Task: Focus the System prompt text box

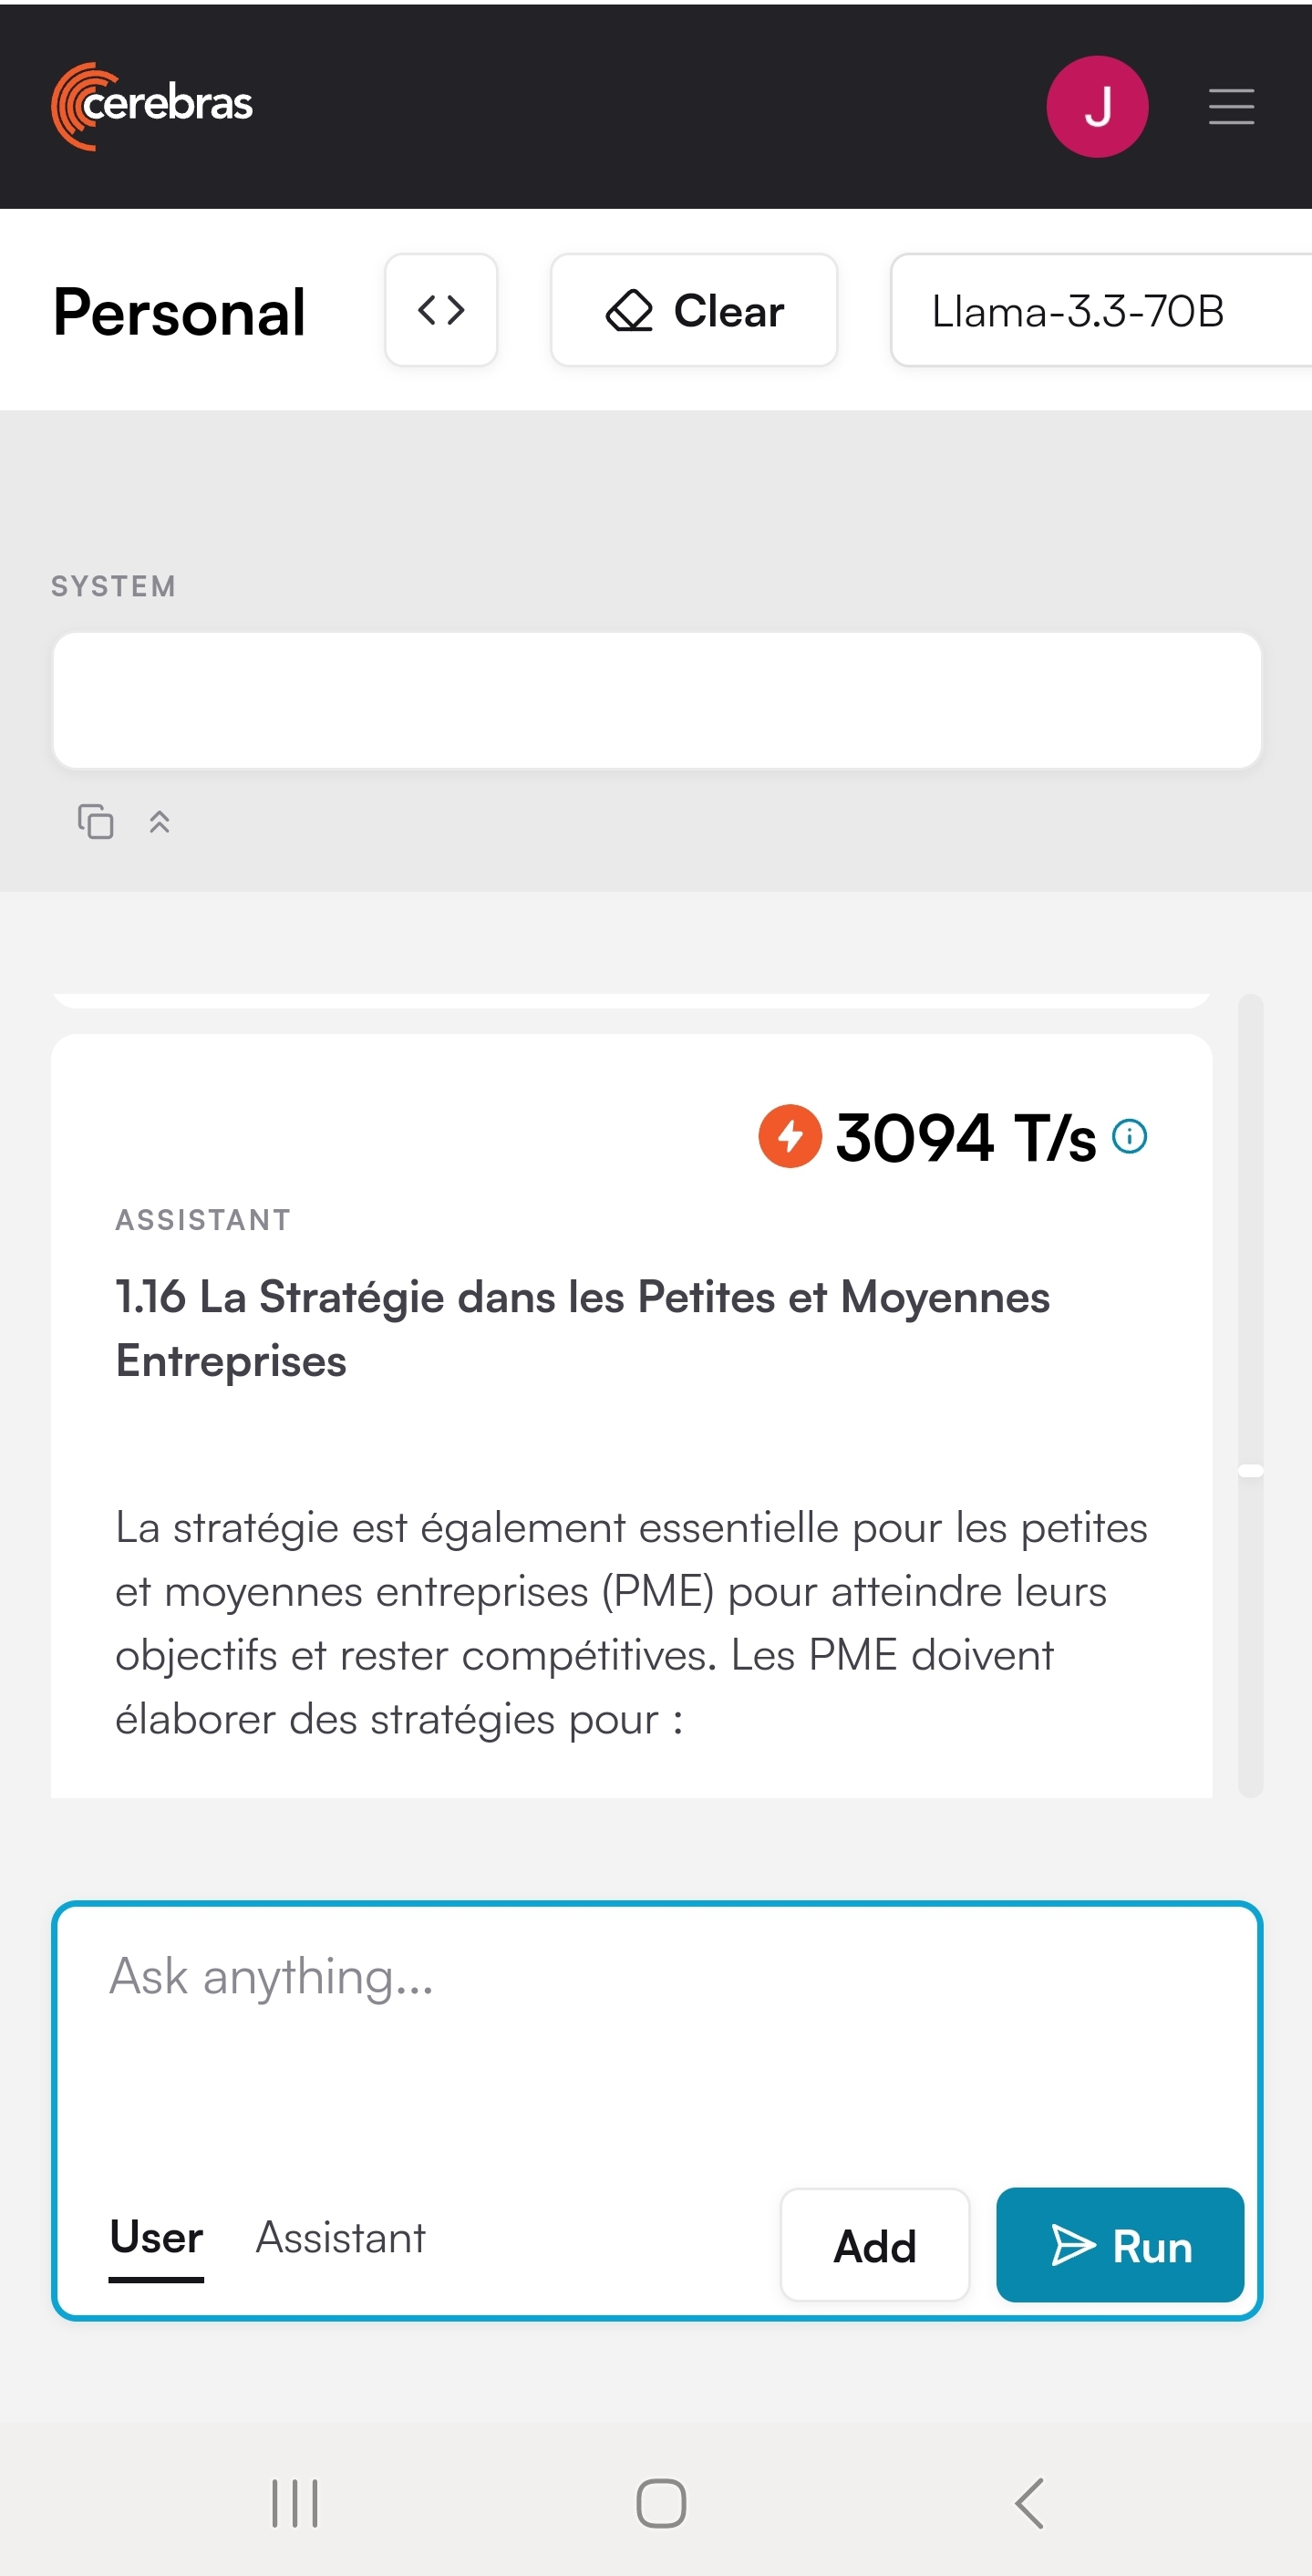Action: pyautogui.click(x=657, y=700)
